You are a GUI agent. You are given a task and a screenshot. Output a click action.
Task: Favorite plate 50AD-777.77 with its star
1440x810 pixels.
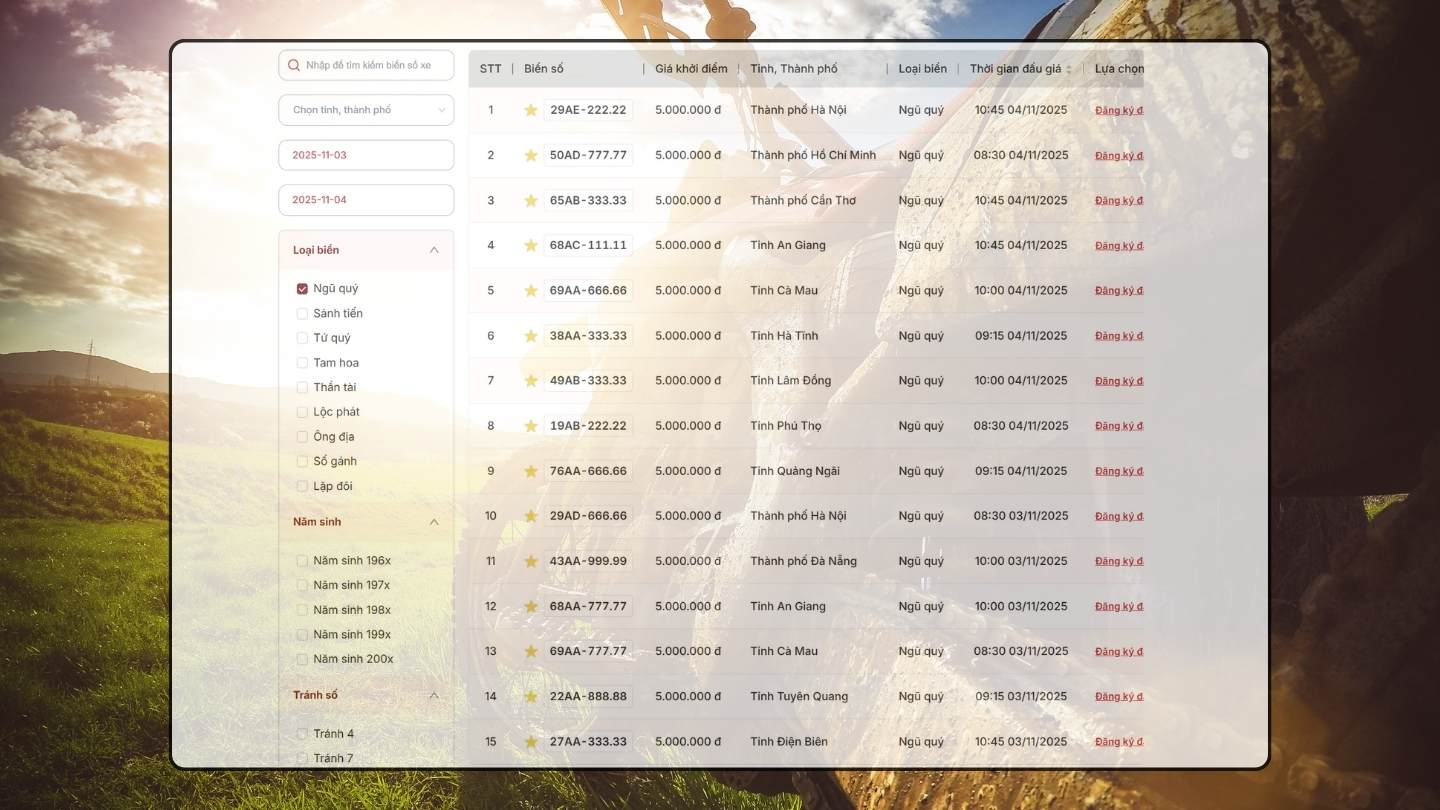(531, 155)
